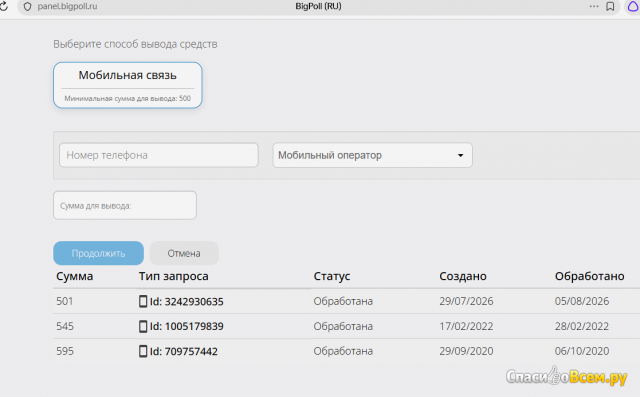This screenshot has width=640, height=397.
Task: Click the amount 545 cell
Action: pyautogui.click(x=64, y=326)
